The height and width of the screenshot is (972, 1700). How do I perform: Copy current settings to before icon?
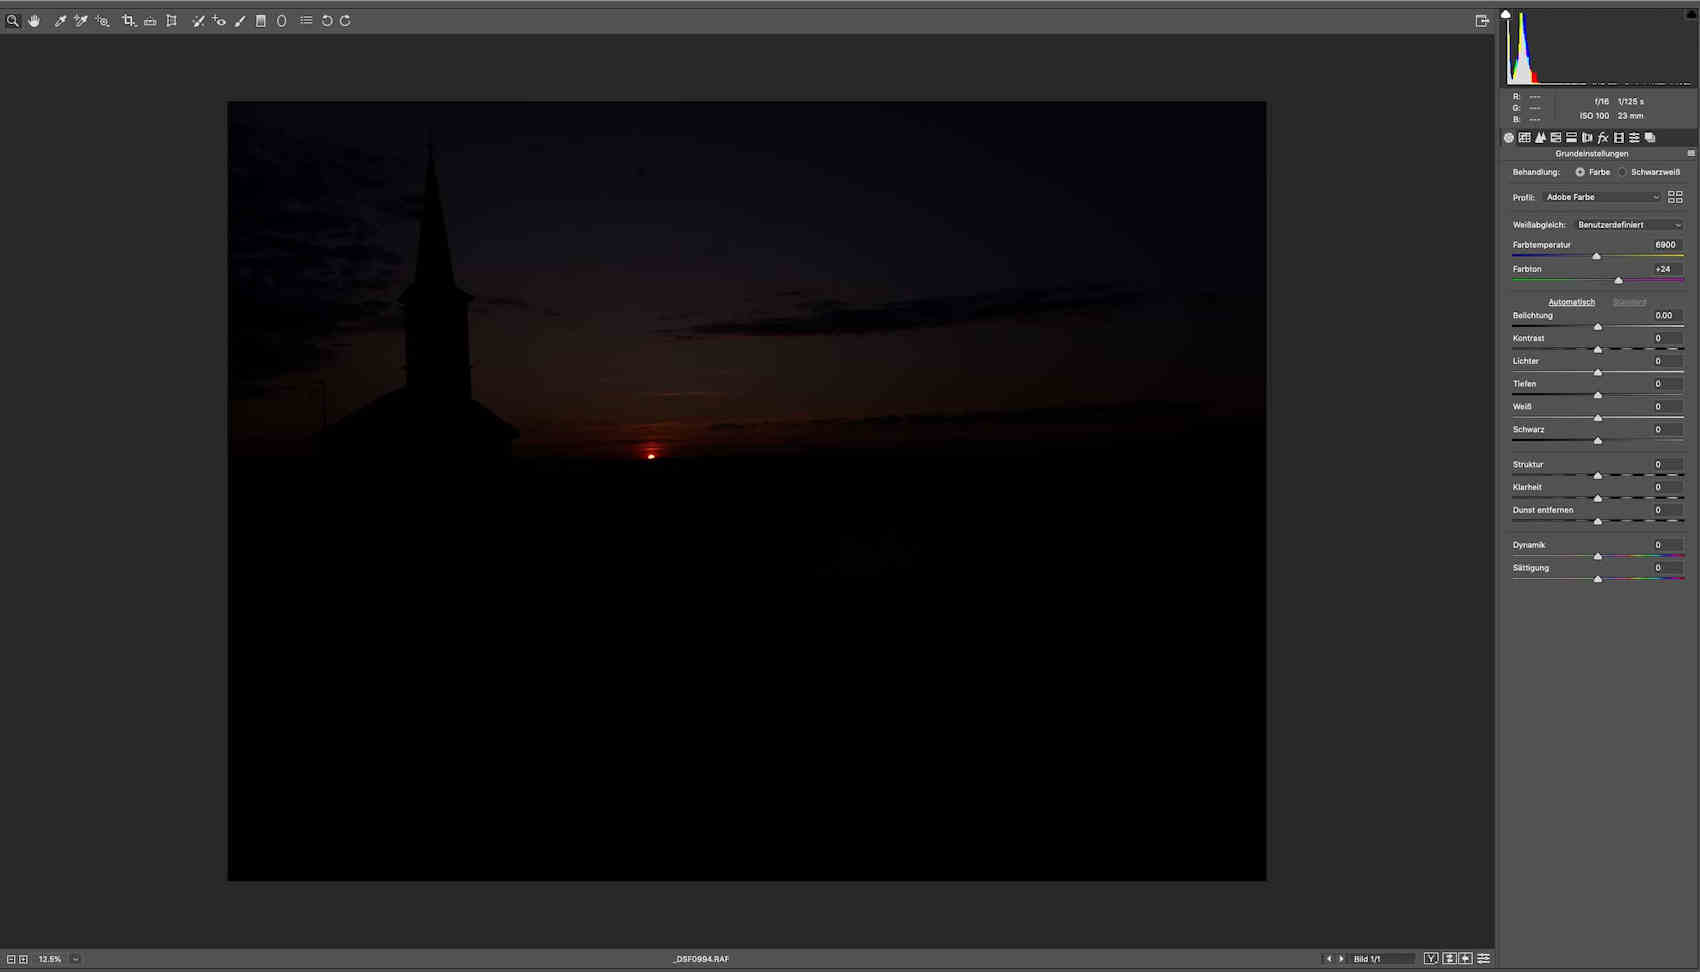click(1466, 959)
